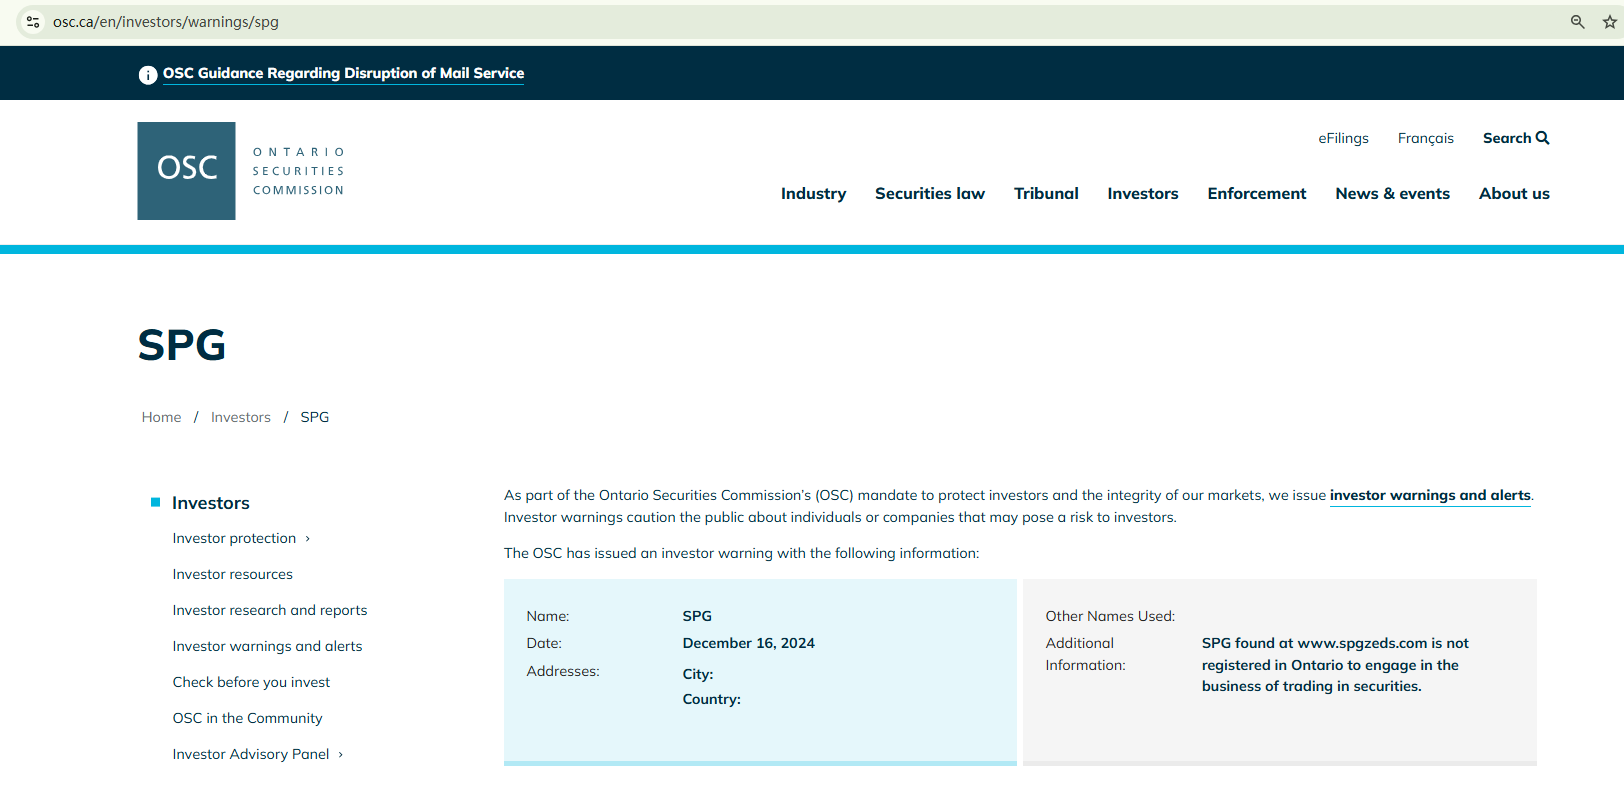
Task: Open the News & events menu
Action: [x=1392, y=194]
